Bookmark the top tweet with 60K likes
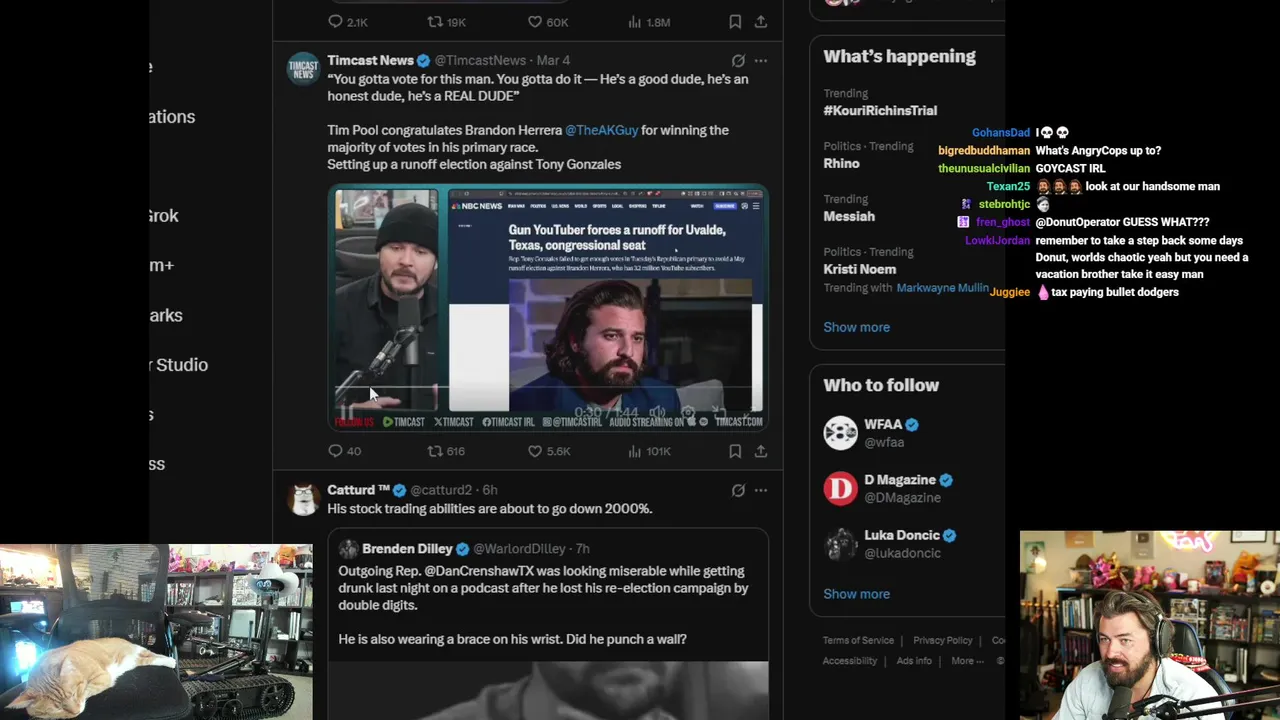 [735, 22]
